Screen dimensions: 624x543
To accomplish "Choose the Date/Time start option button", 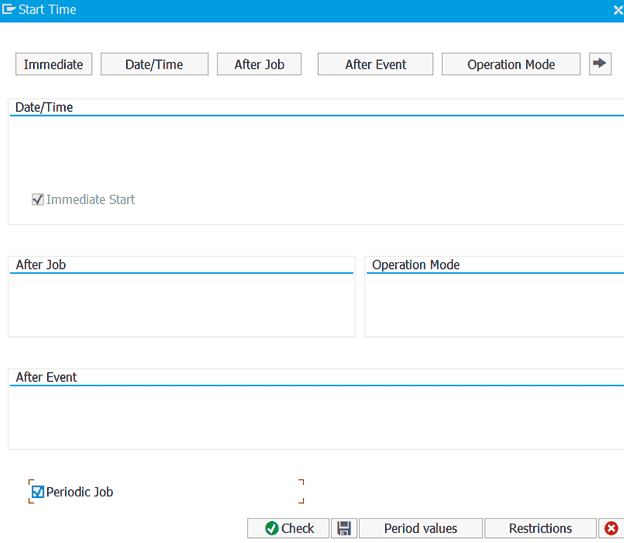I will pos(154,64).
